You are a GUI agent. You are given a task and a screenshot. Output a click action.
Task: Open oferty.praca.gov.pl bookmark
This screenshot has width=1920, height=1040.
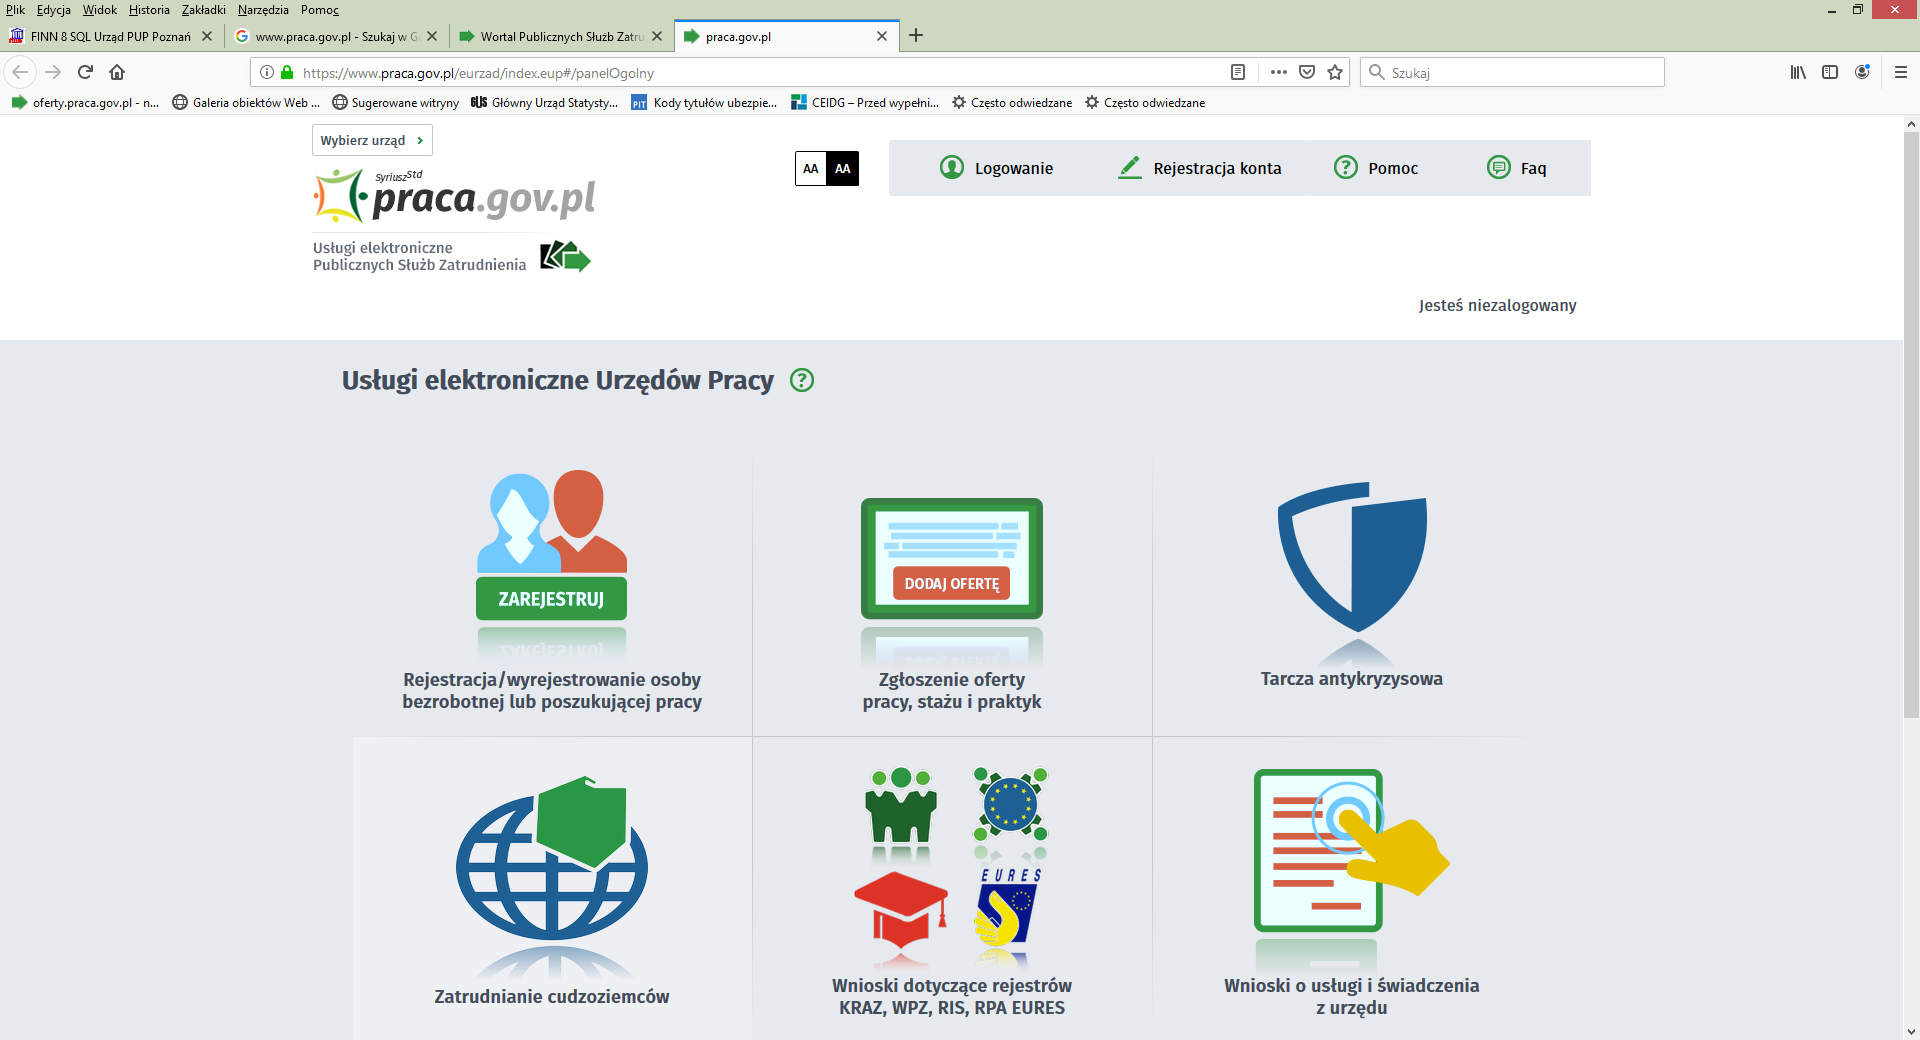point(85,102)
